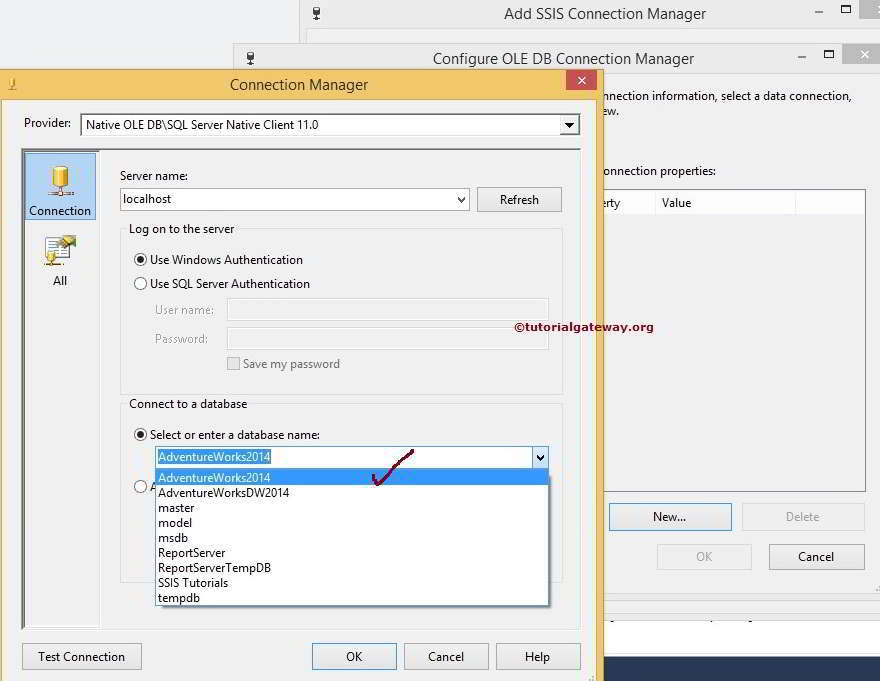
Task: Collapse the database name dropdown arrow
Action: click(x=540, y=457)
